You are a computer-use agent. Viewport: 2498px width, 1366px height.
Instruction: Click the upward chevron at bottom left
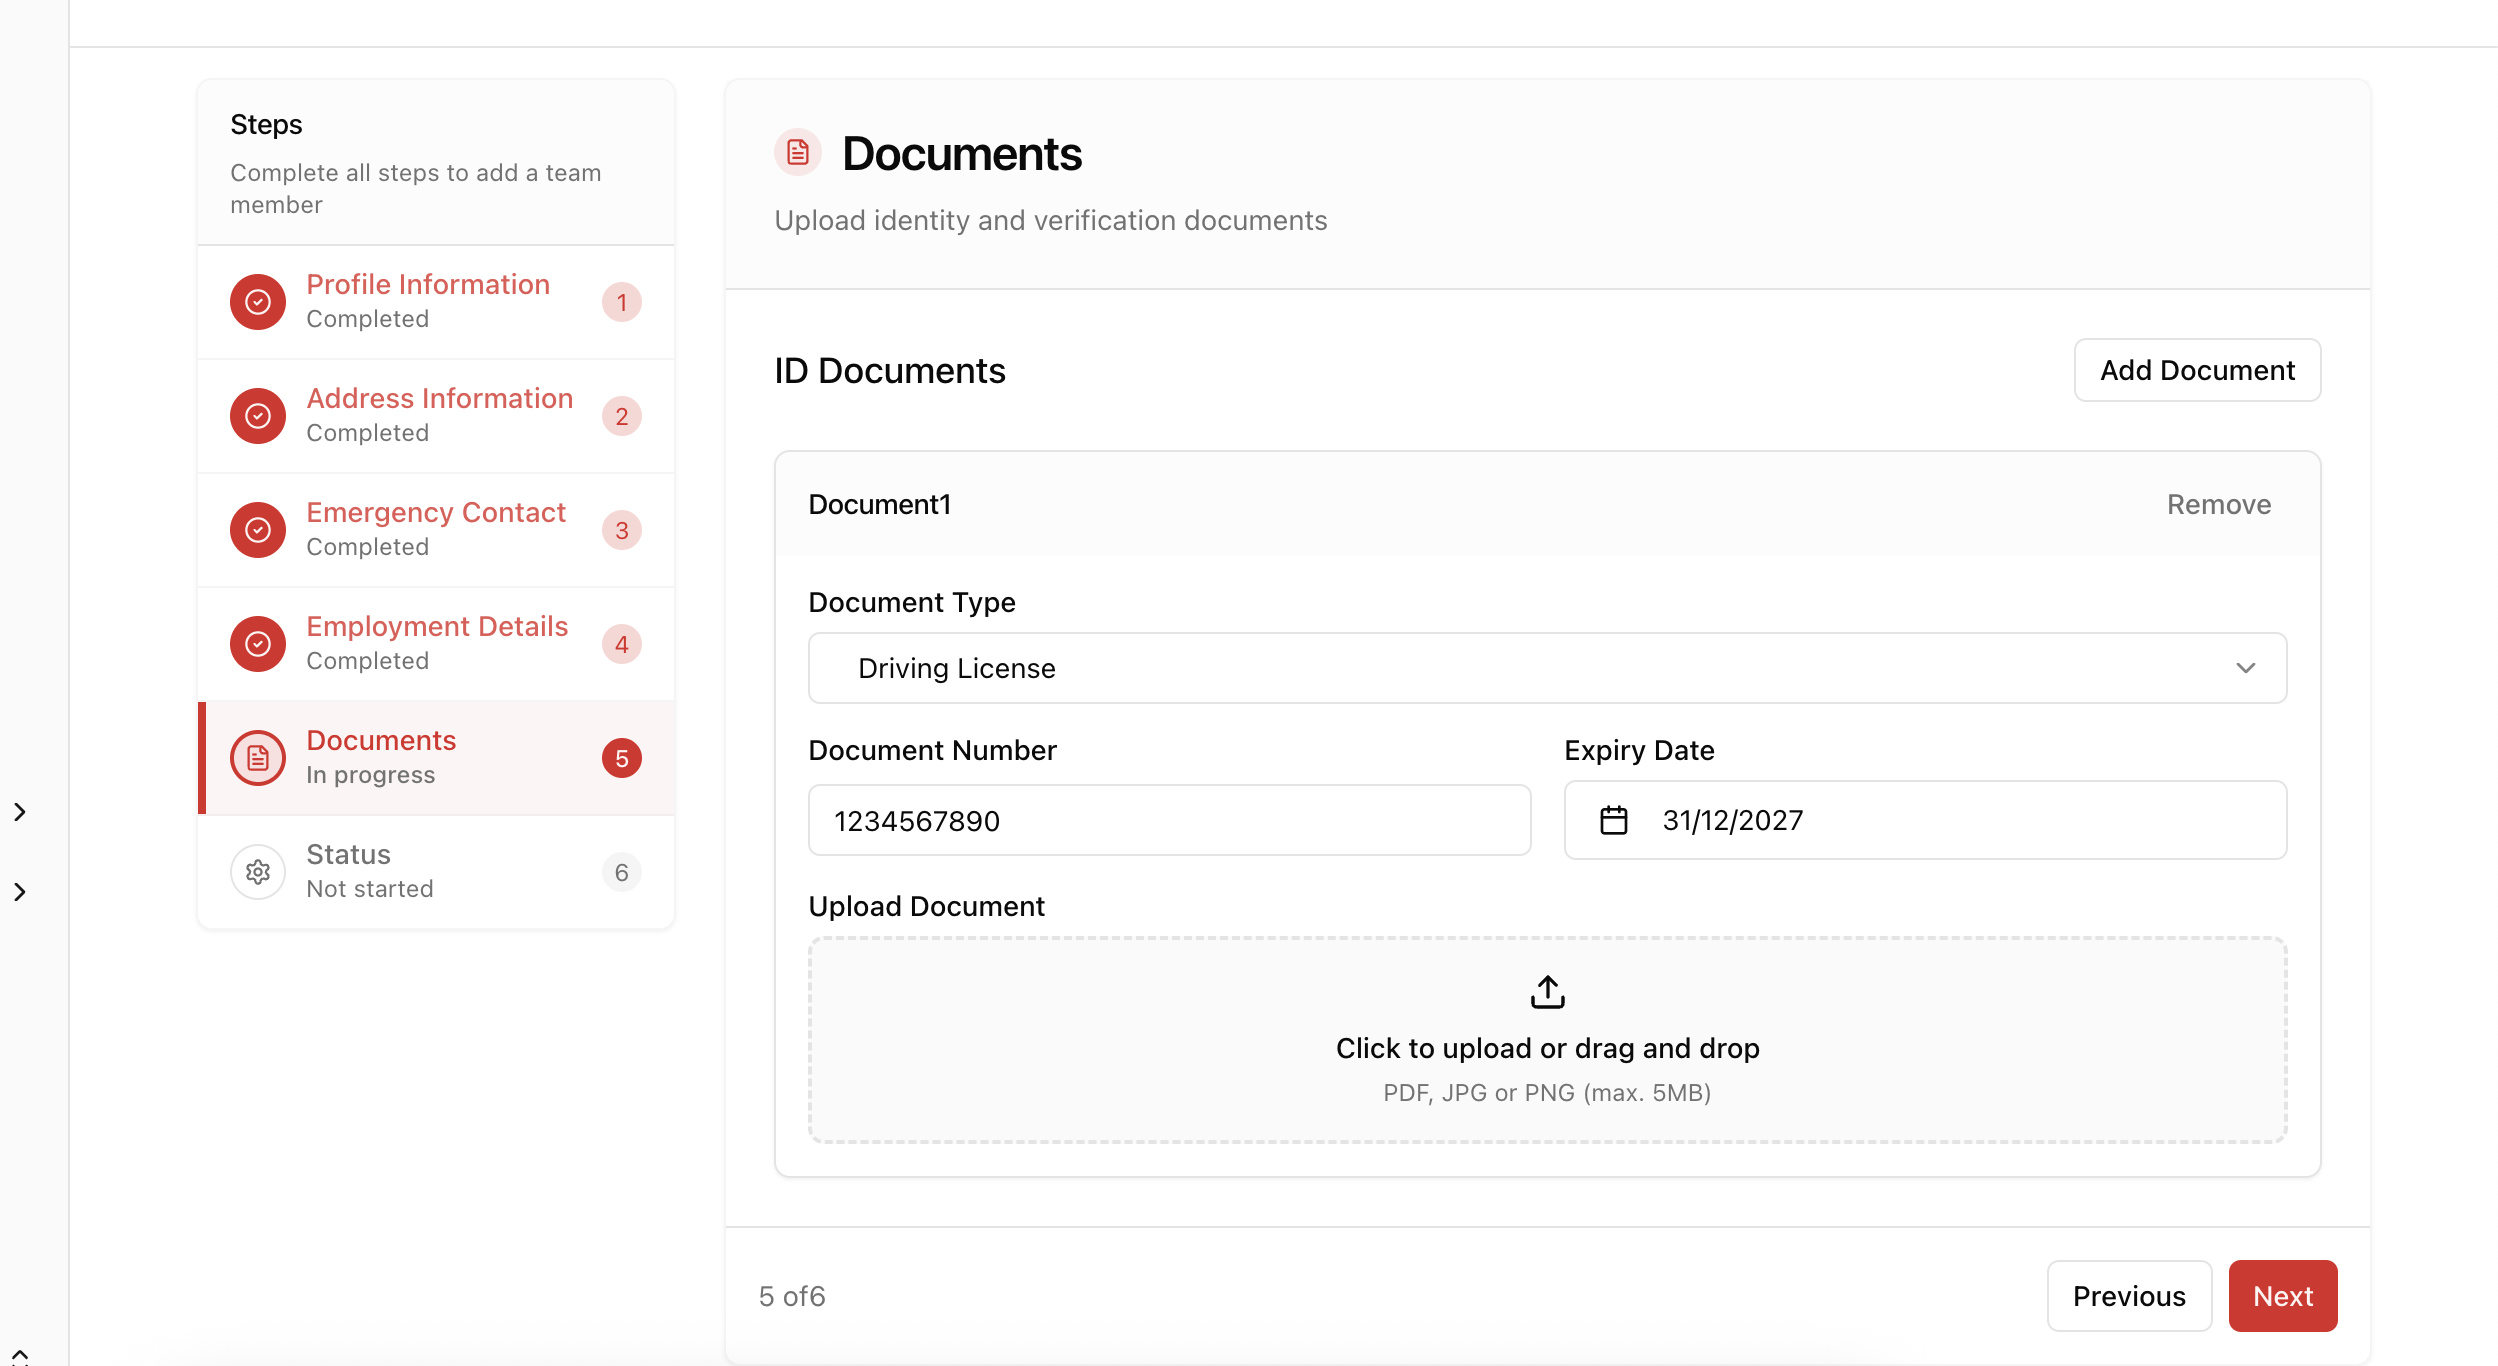coord(20,1355)
